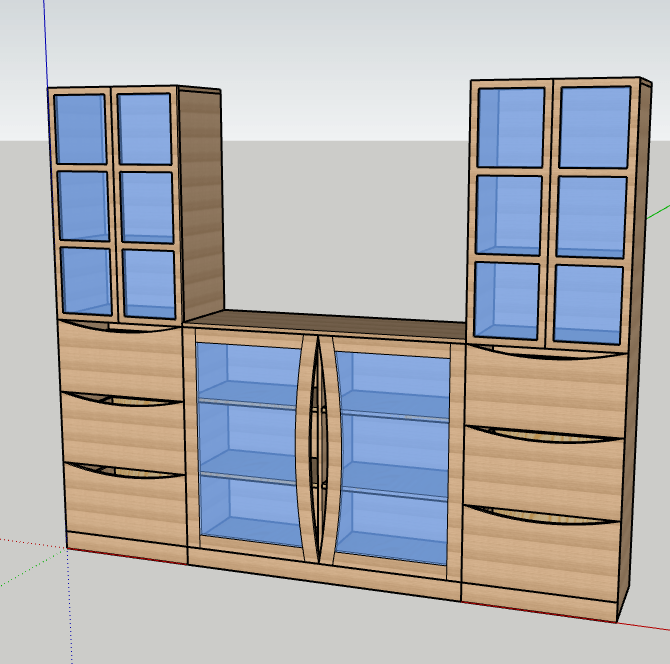Select top-right glass pane of right tower
Image resolution: width=670 pixels, height=664 pixels.
click(x=595, y=127)
